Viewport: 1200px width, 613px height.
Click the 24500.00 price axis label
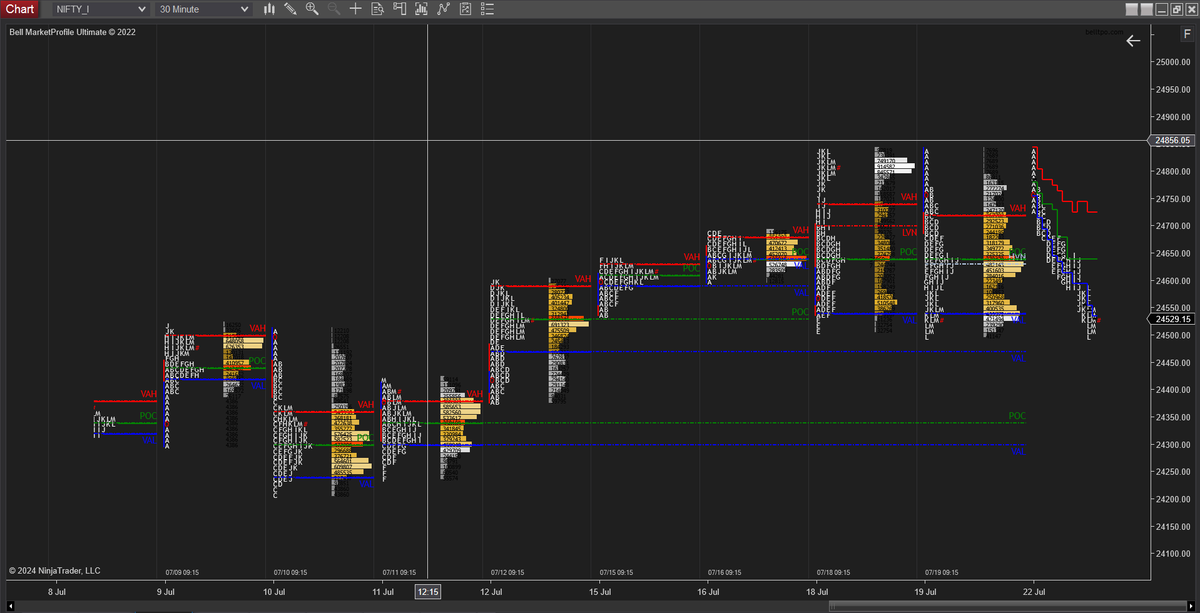(x=1174, y=335)
